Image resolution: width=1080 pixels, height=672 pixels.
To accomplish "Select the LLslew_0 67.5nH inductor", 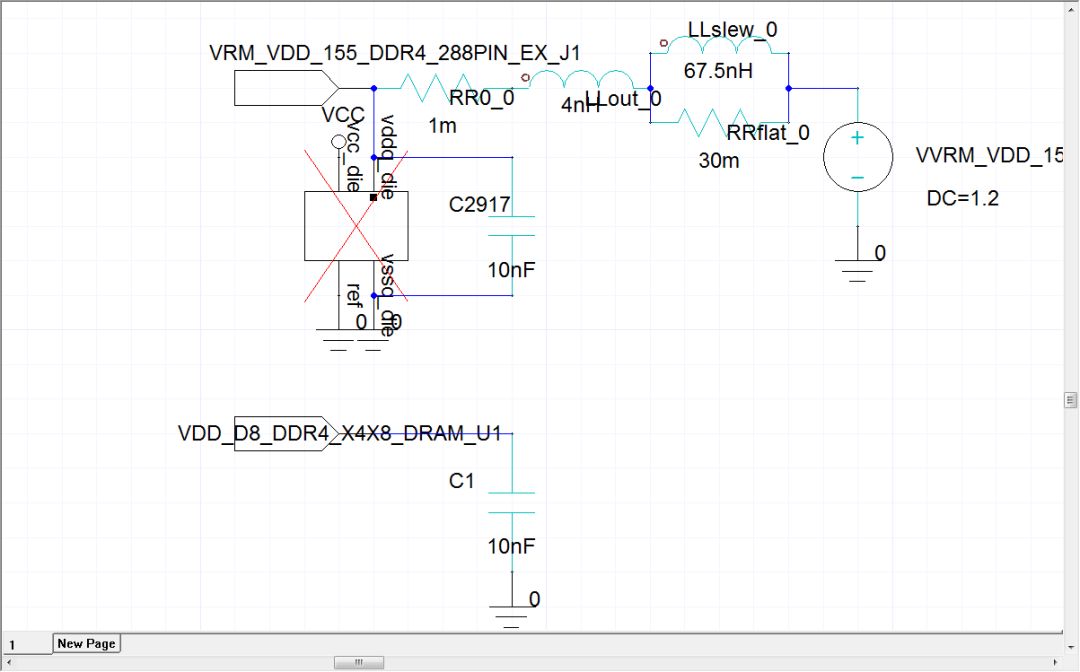I will click(720, 45).
